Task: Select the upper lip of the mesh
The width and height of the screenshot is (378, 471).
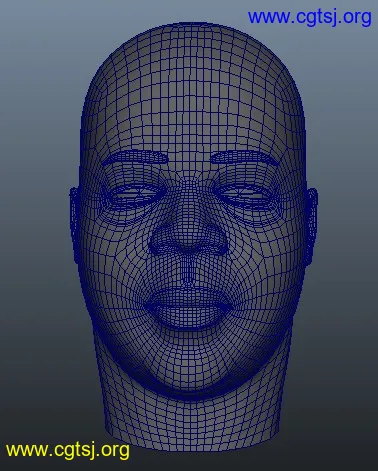Action: click(189, 296)
